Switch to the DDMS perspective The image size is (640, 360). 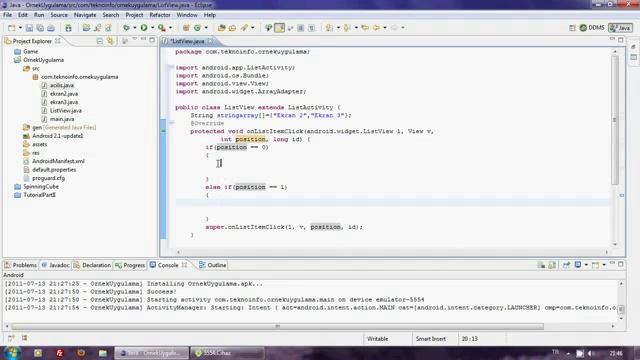click(x=592, y=28)
